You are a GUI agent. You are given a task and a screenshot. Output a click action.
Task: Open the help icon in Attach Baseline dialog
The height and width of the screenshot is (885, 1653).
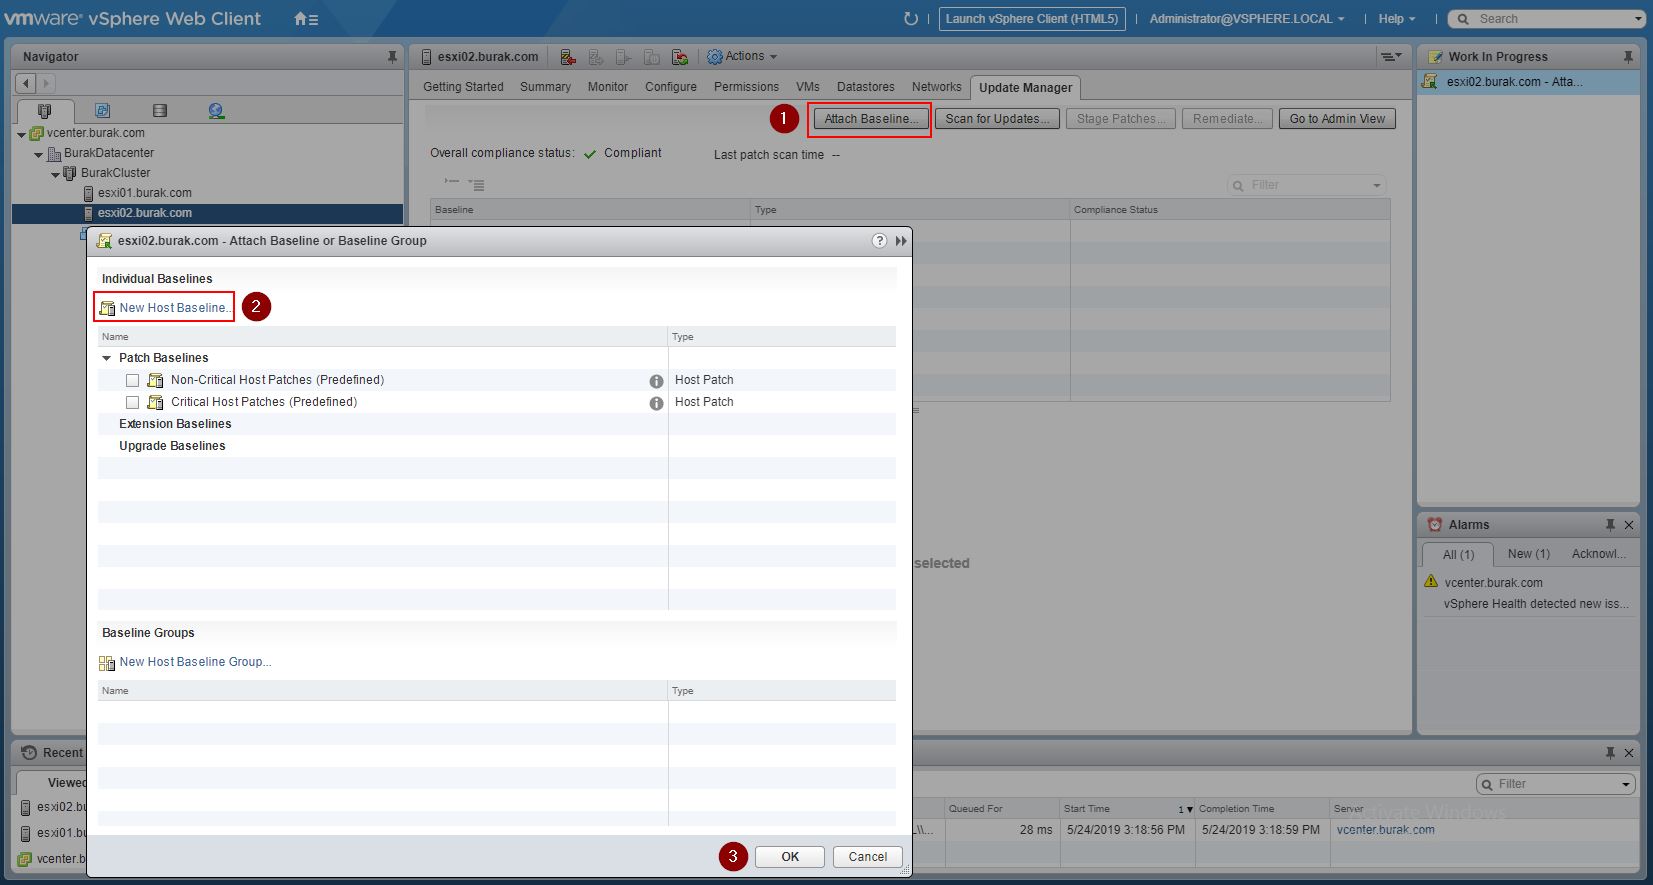pyautogui.click(x=879, y=241)
